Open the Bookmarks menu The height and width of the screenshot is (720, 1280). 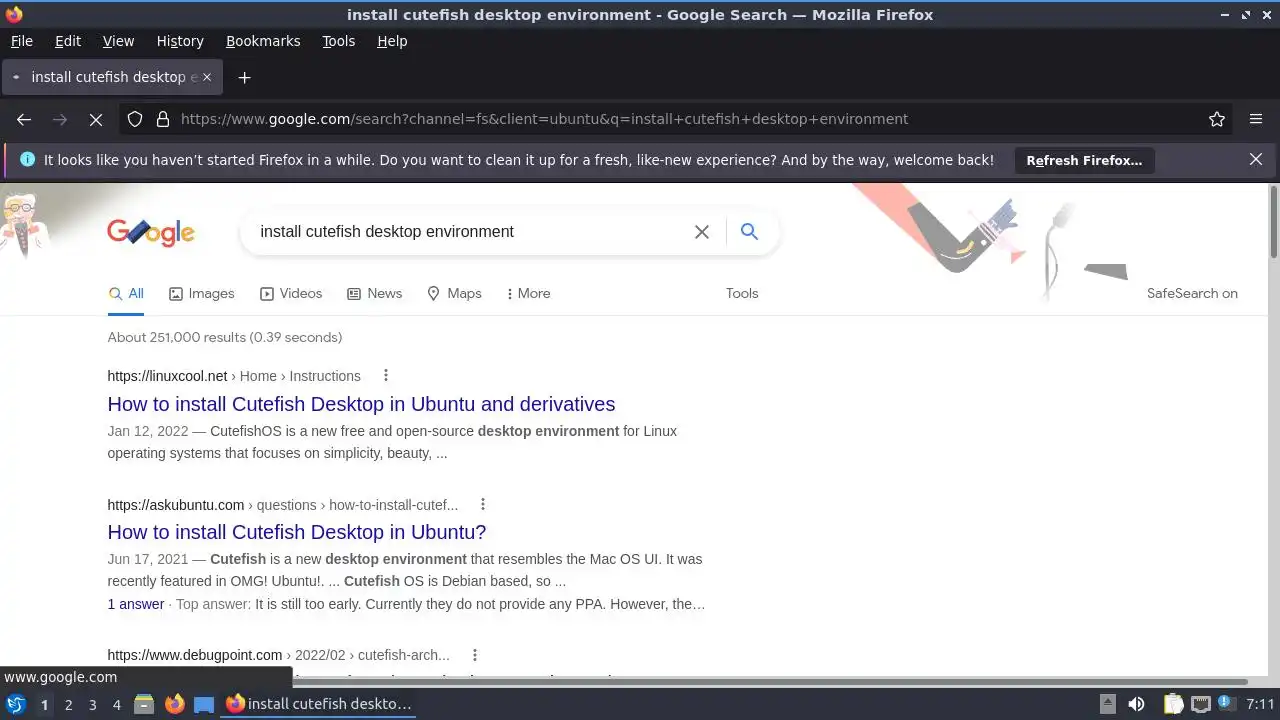[x=263, y=41]
